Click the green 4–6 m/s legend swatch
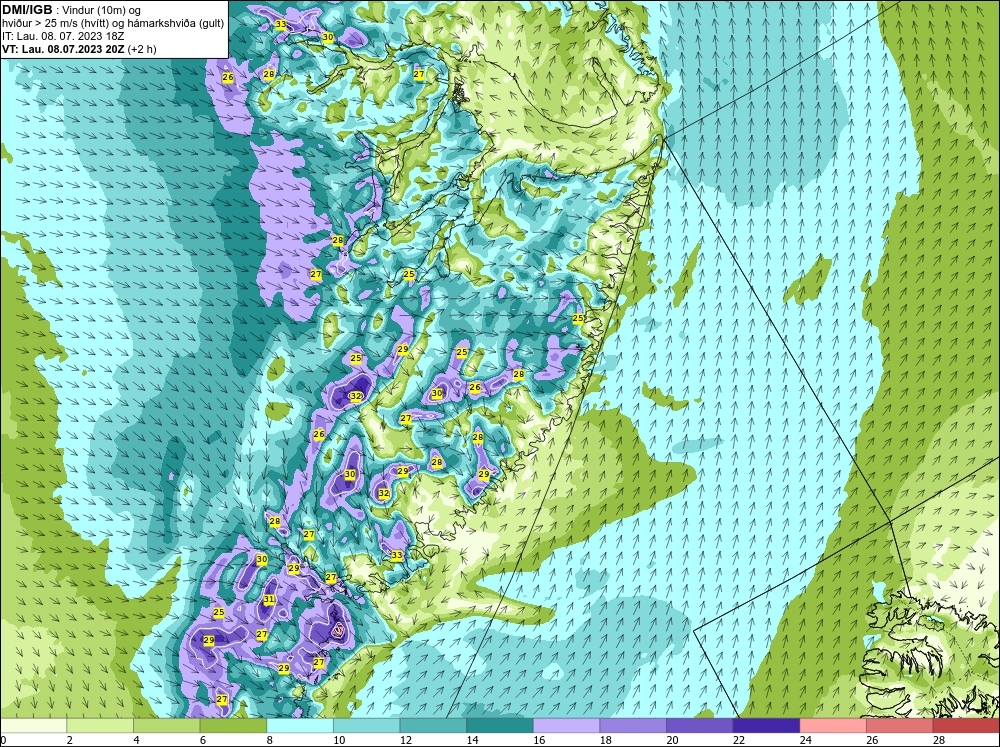Viewport: 1000px width, 747px height. 166,725
